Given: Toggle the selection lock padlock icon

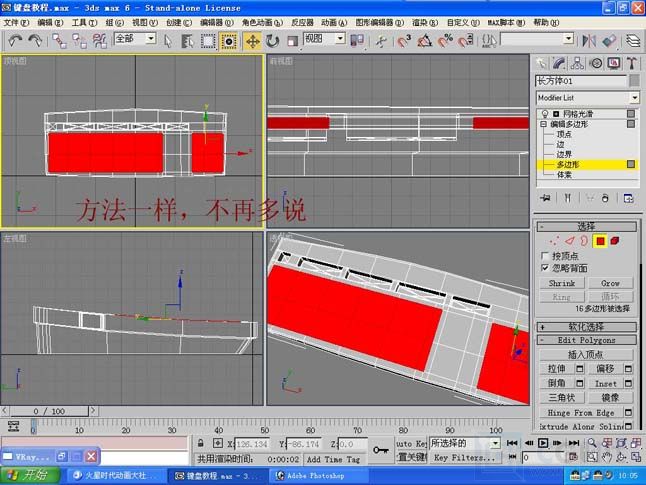Looking at the screenshot, I should [200, 443].
